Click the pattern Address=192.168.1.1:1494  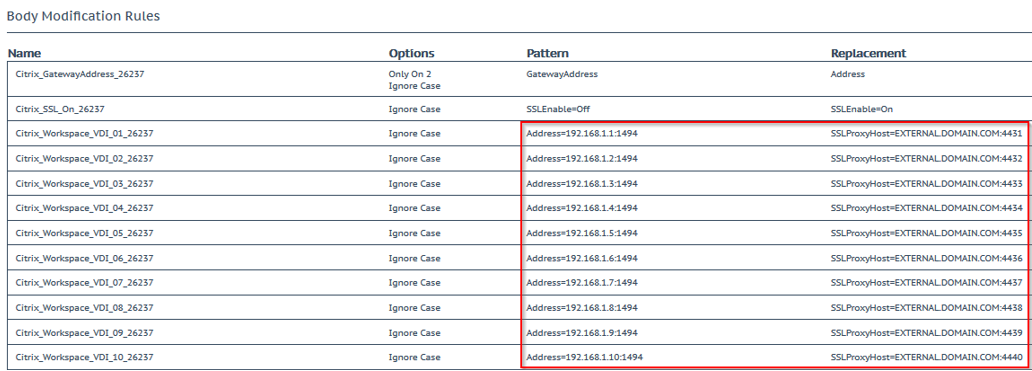[582, 134]
